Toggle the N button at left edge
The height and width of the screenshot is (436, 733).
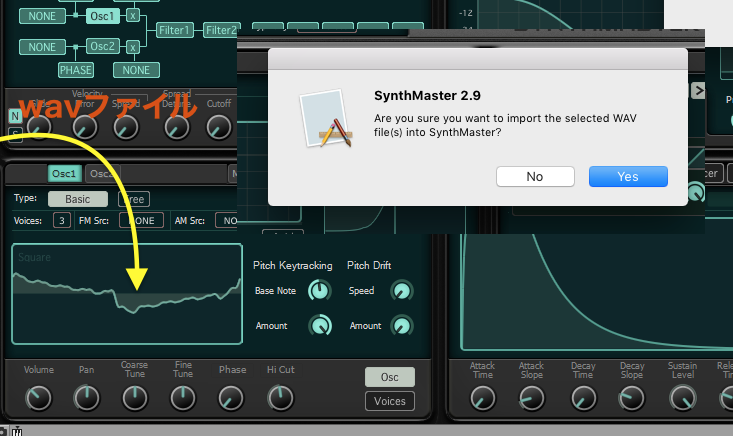(x=15, y=116)
